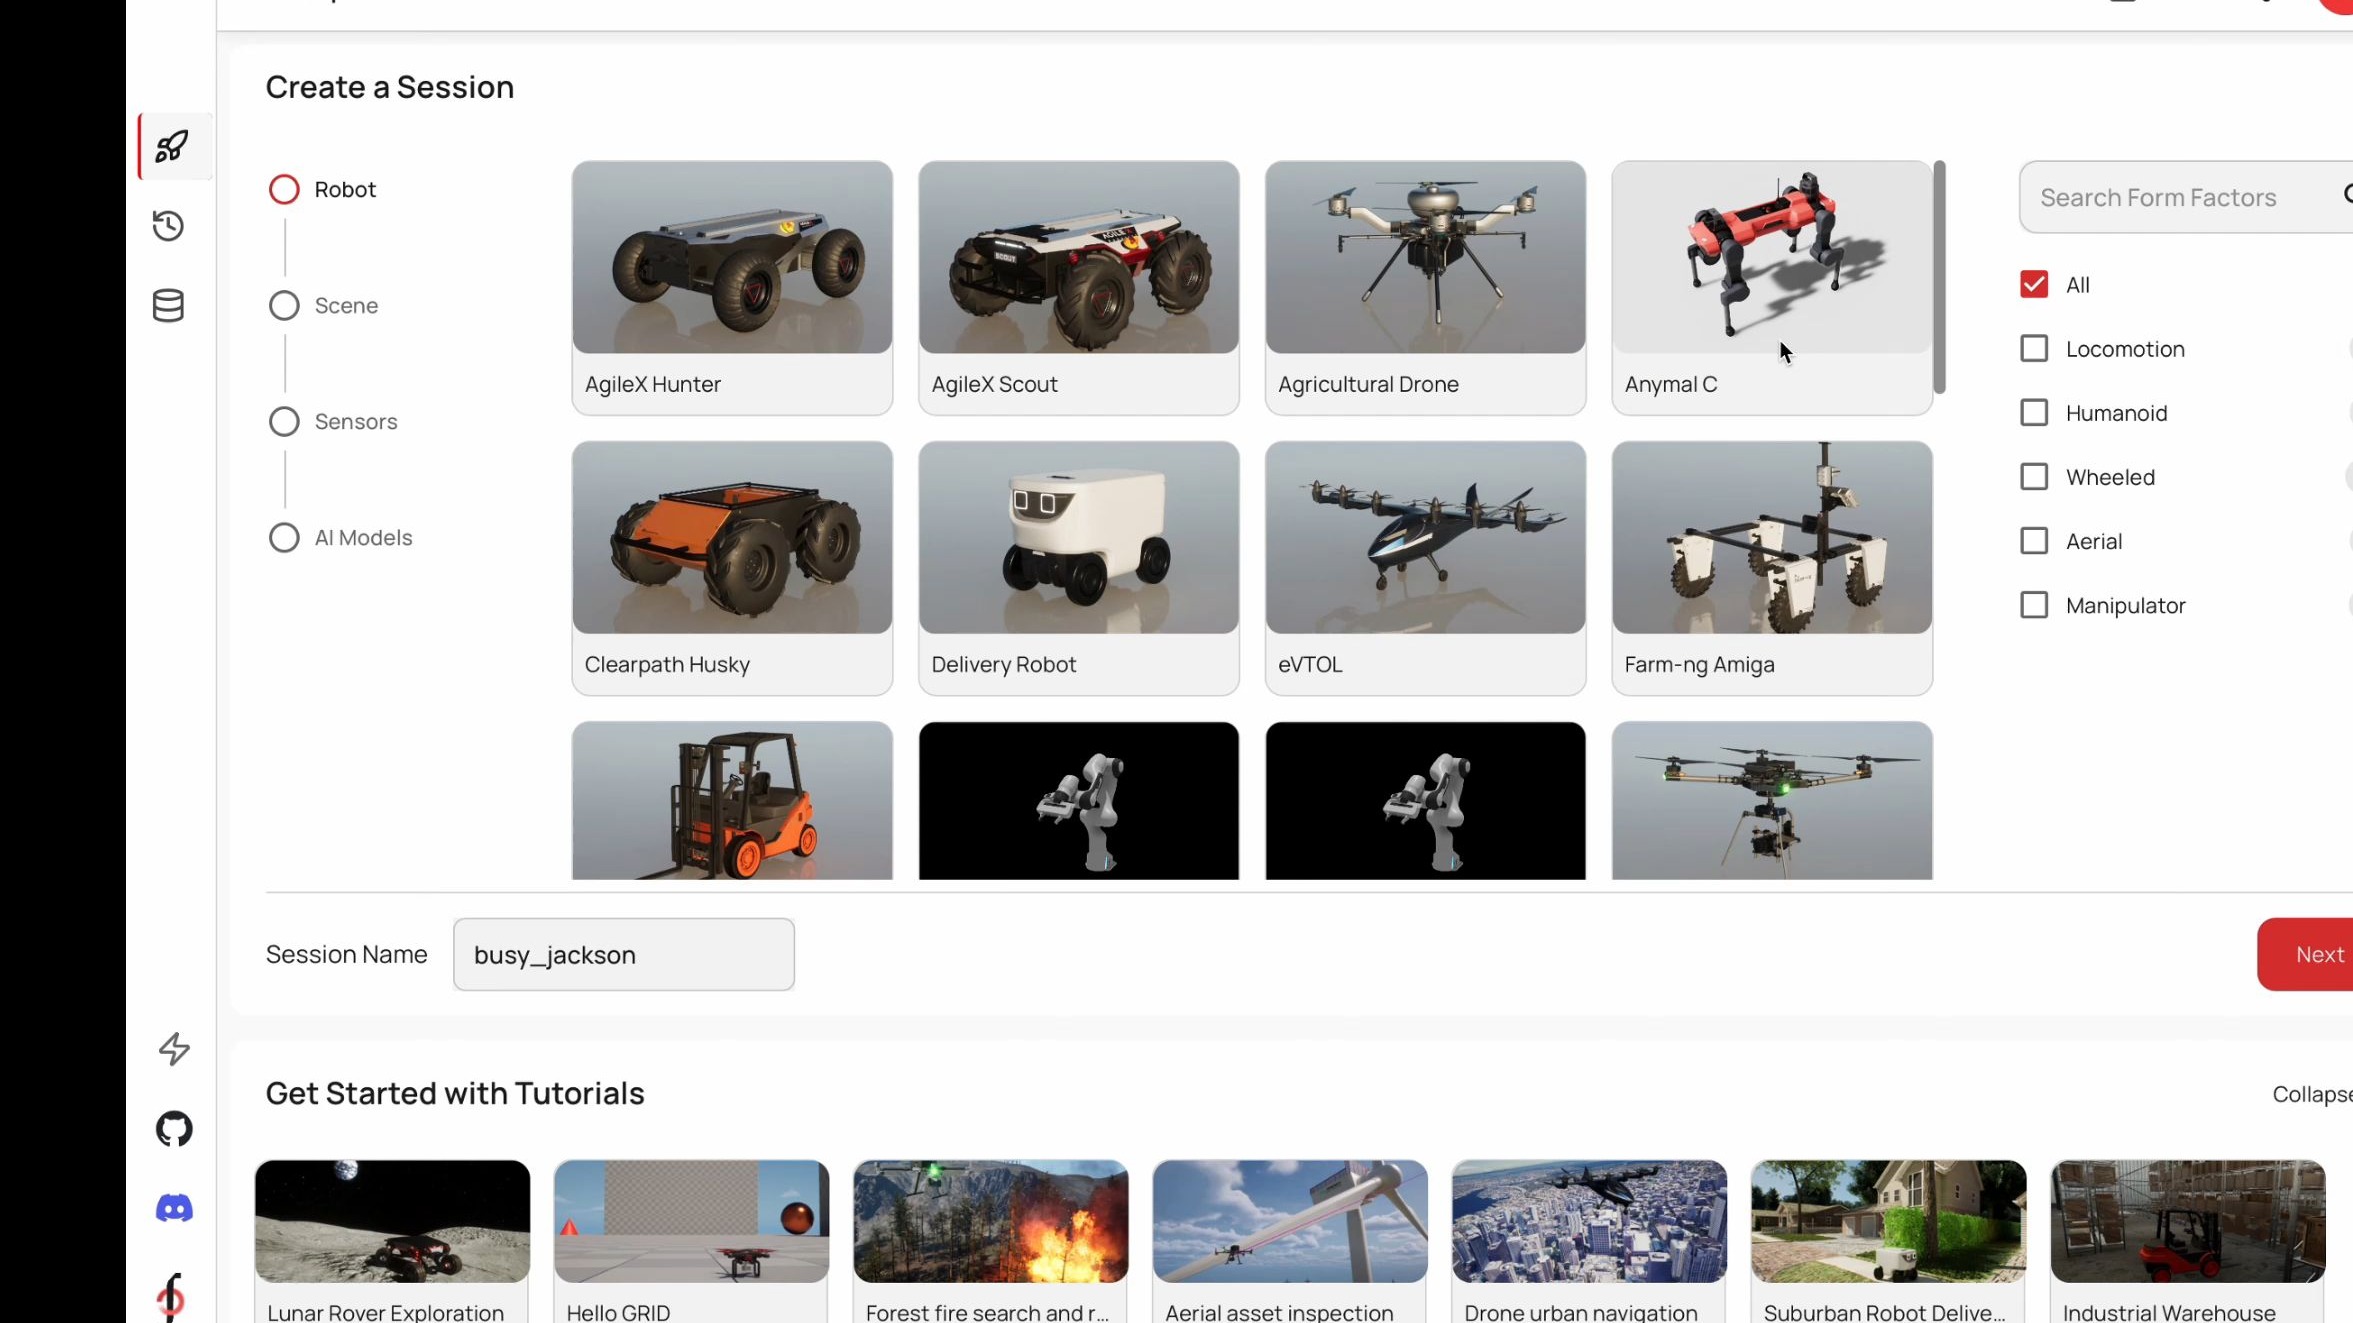Open the Discord icon link

pyautogui.click(x=174, y=1209)
